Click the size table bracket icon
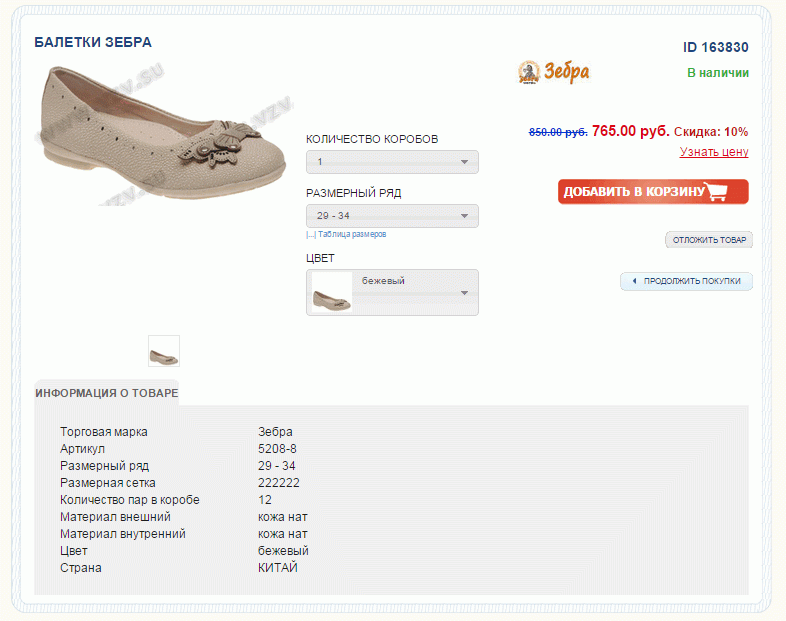This screenshot has width=786, height=621. [311, 235]
